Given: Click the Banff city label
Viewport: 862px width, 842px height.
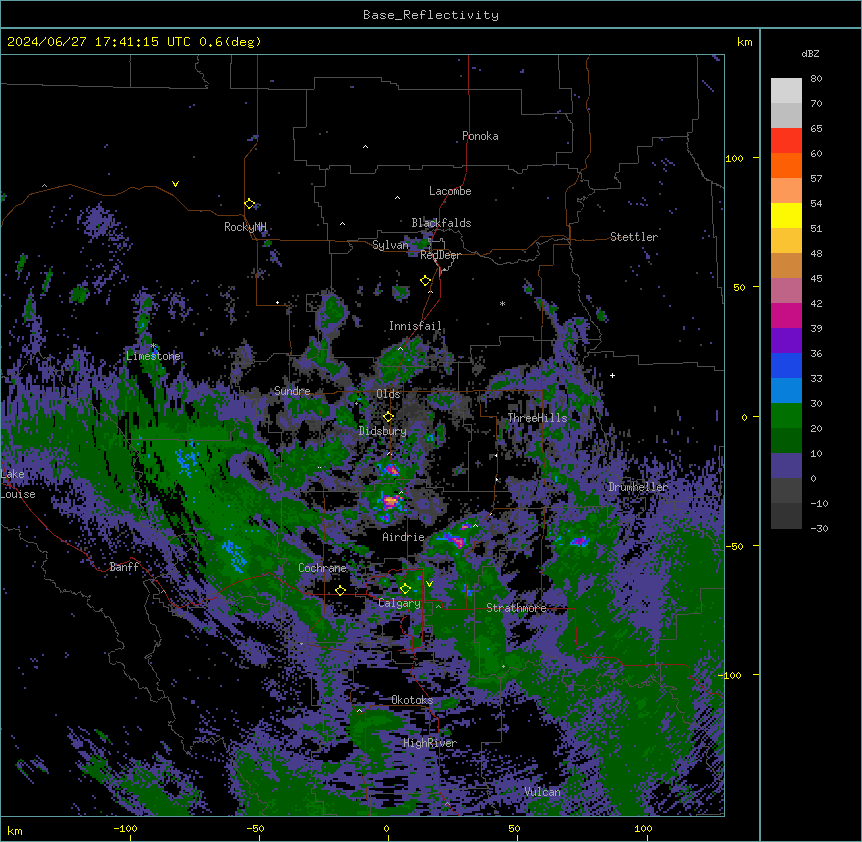Looking at the screenshot, I should pyautogui.click(x=124, y=567).
